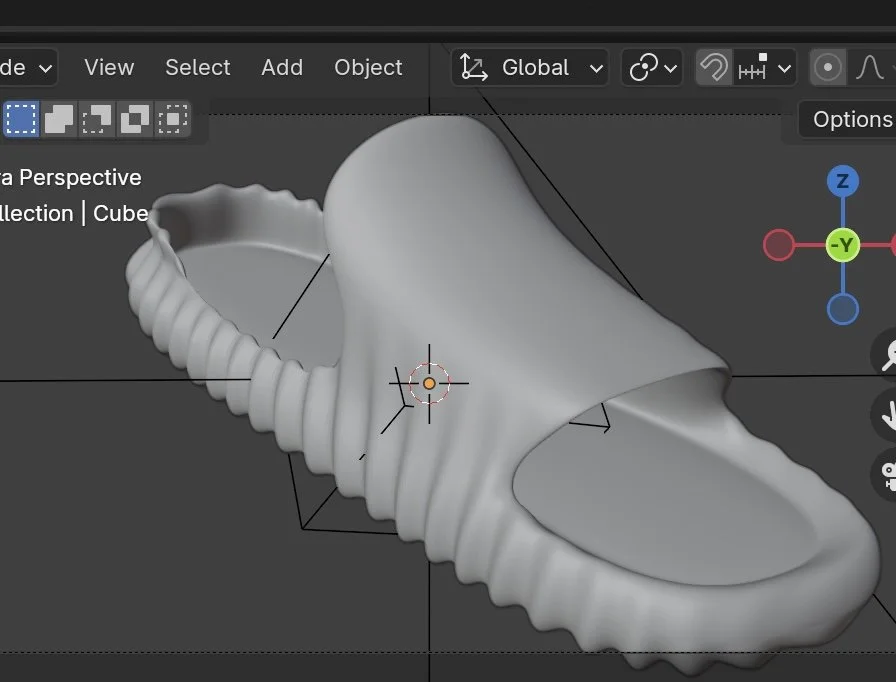Click the 'Perspective' viewport label

81,178
